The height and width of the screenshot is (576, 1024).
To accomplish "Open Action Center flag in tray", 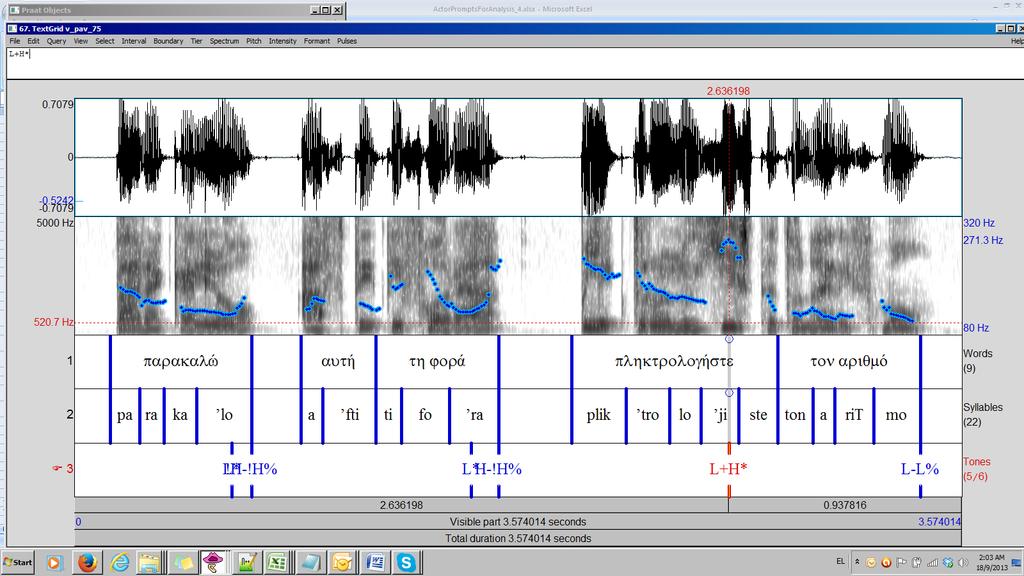I will pos(901,562).
